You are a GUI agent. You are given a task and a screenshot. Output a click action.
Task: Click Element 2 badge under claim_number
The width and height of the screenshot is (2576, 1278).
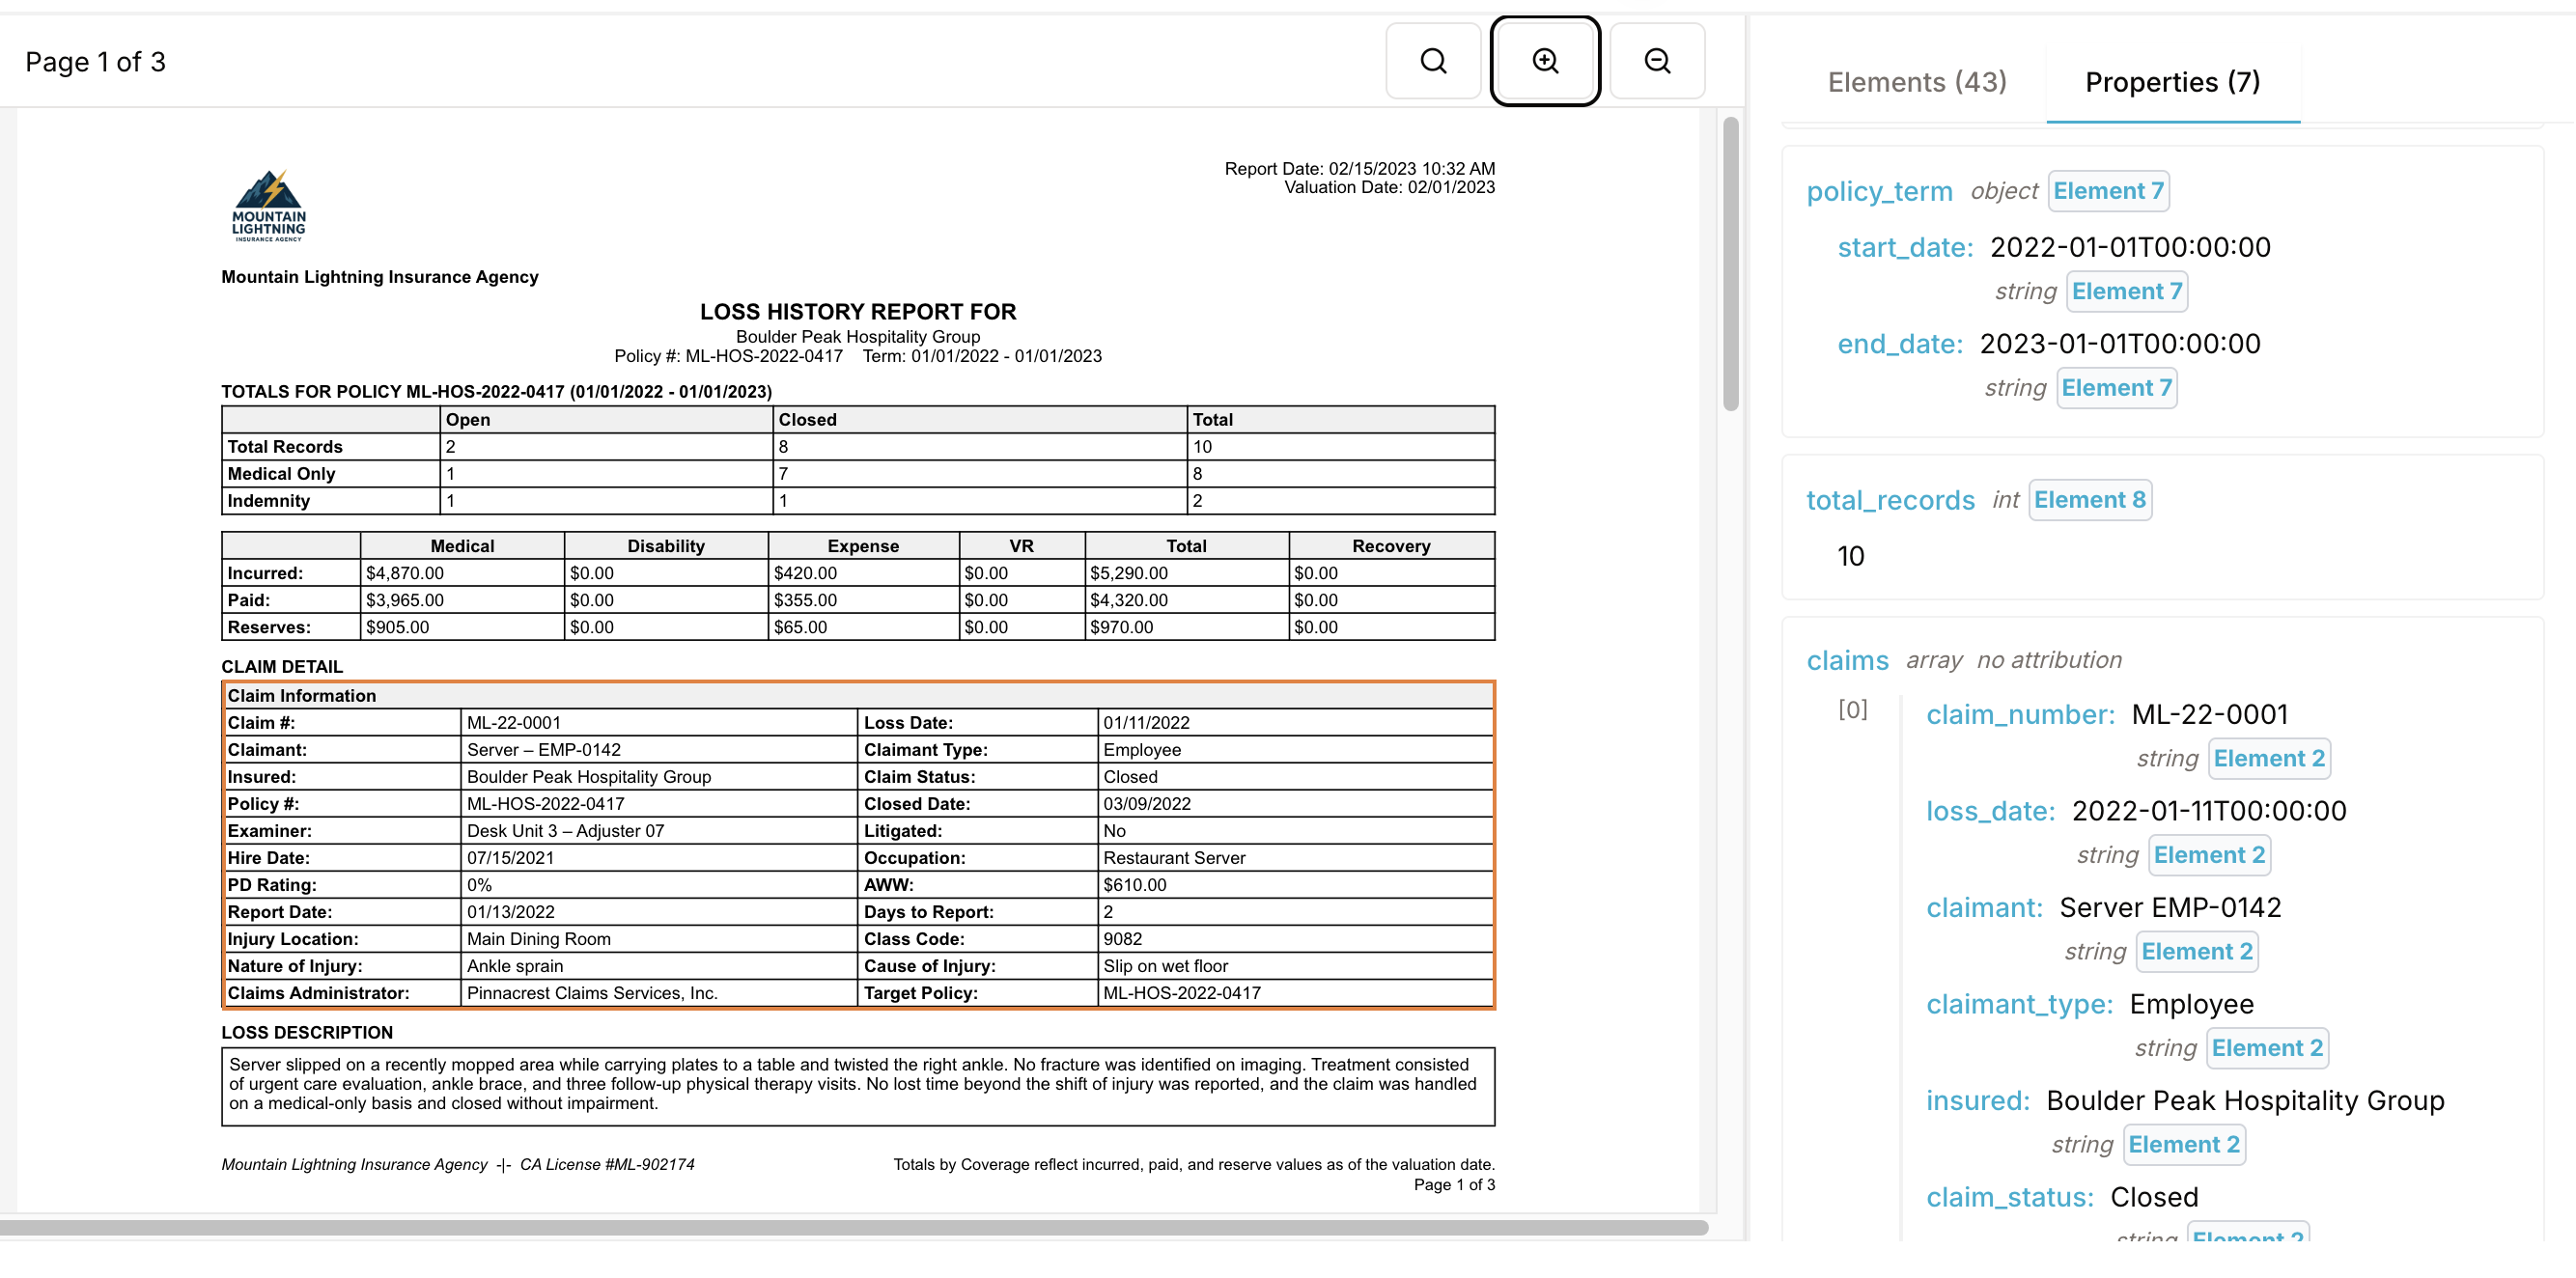click(2268, 758)
